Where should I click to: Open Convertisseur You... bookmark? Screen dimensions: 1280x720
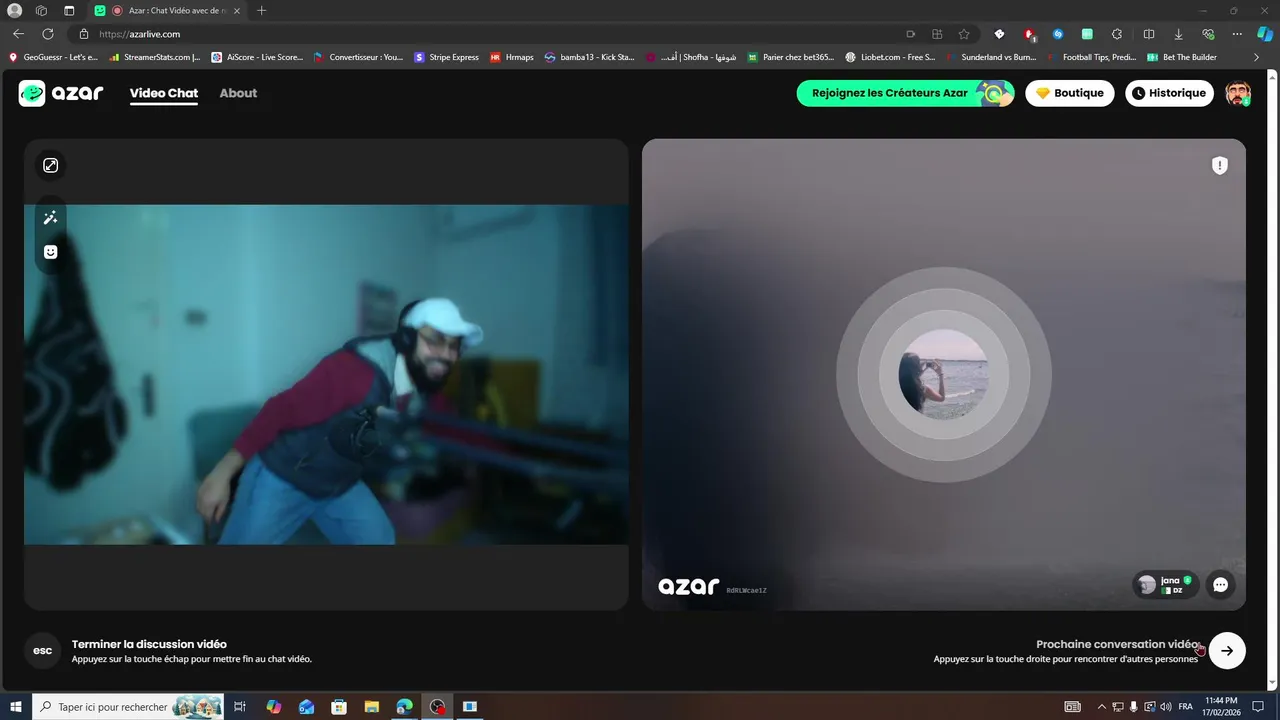358,57
